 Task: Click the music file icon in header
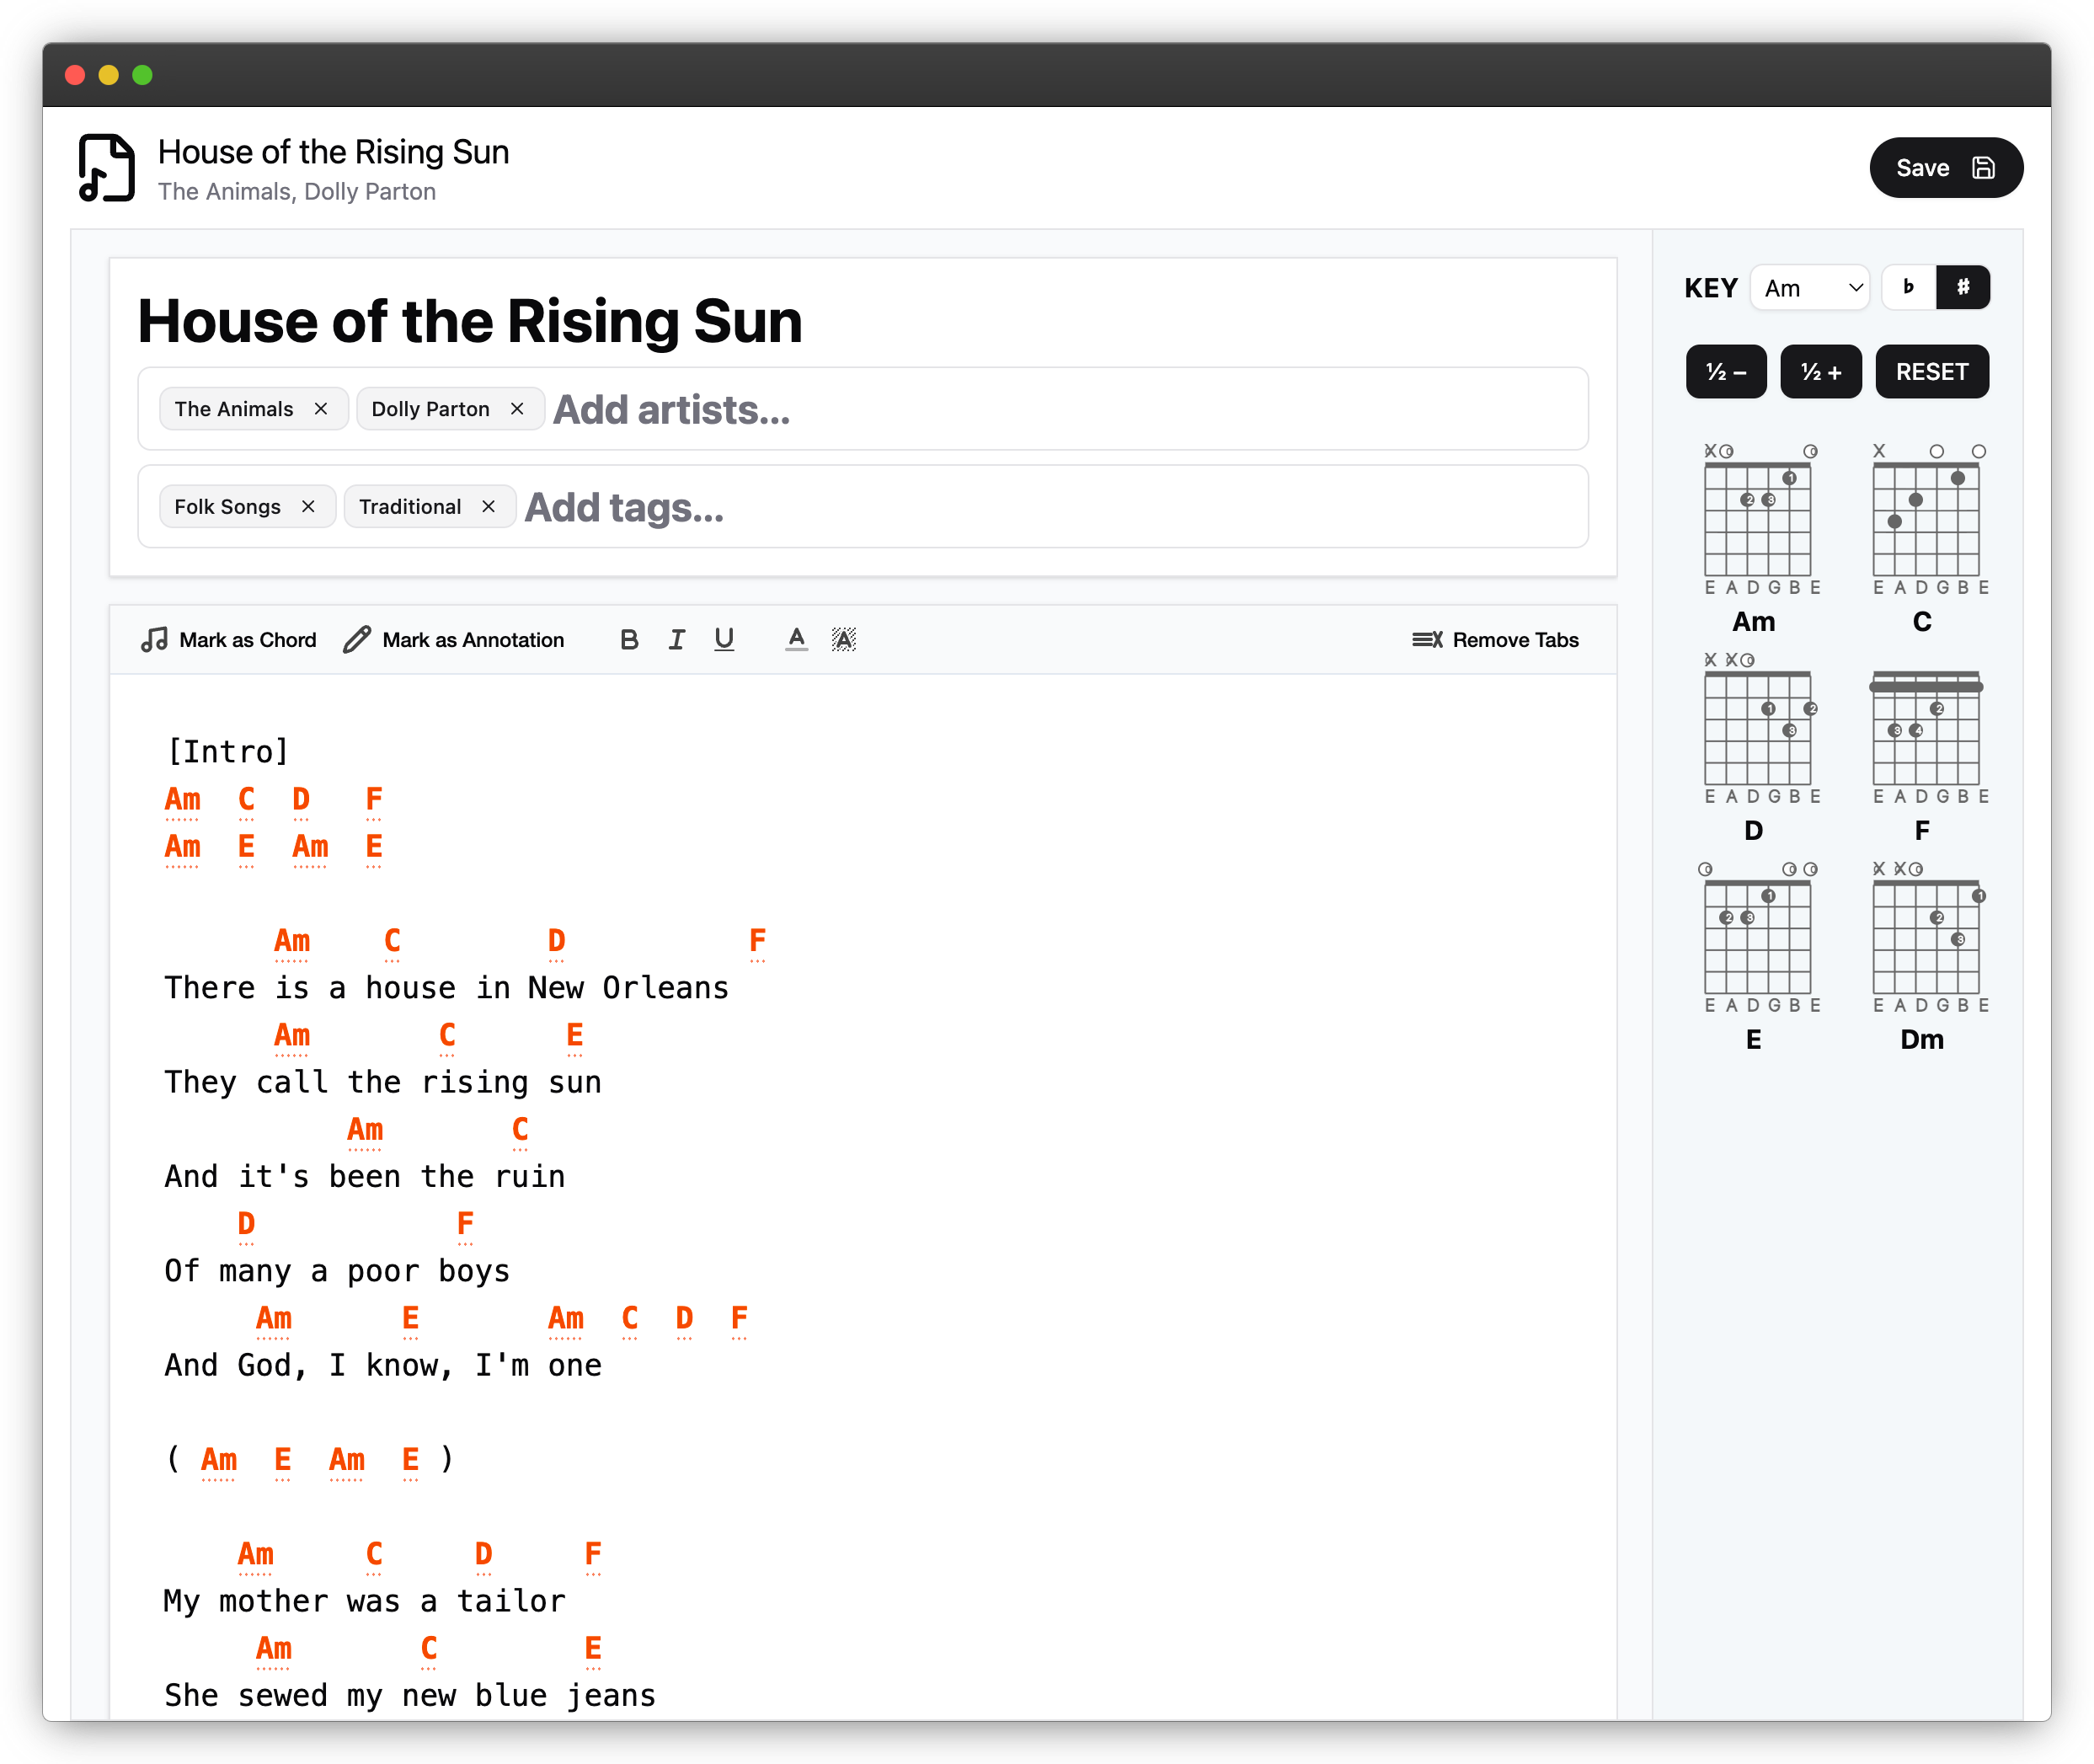pos(107,167)
